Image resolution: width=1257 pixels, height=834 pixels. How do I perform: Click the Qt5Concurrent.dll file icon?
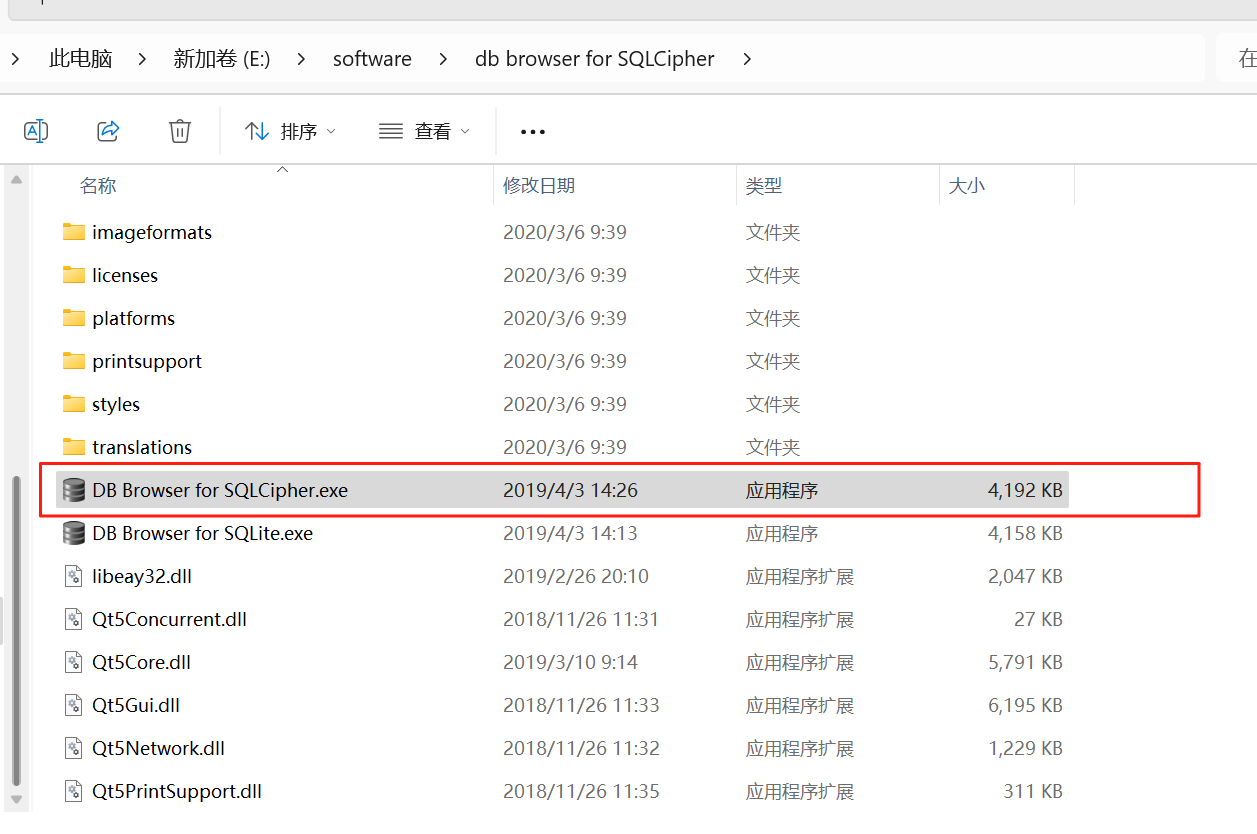pyautogui.click(x=74, y=619)
